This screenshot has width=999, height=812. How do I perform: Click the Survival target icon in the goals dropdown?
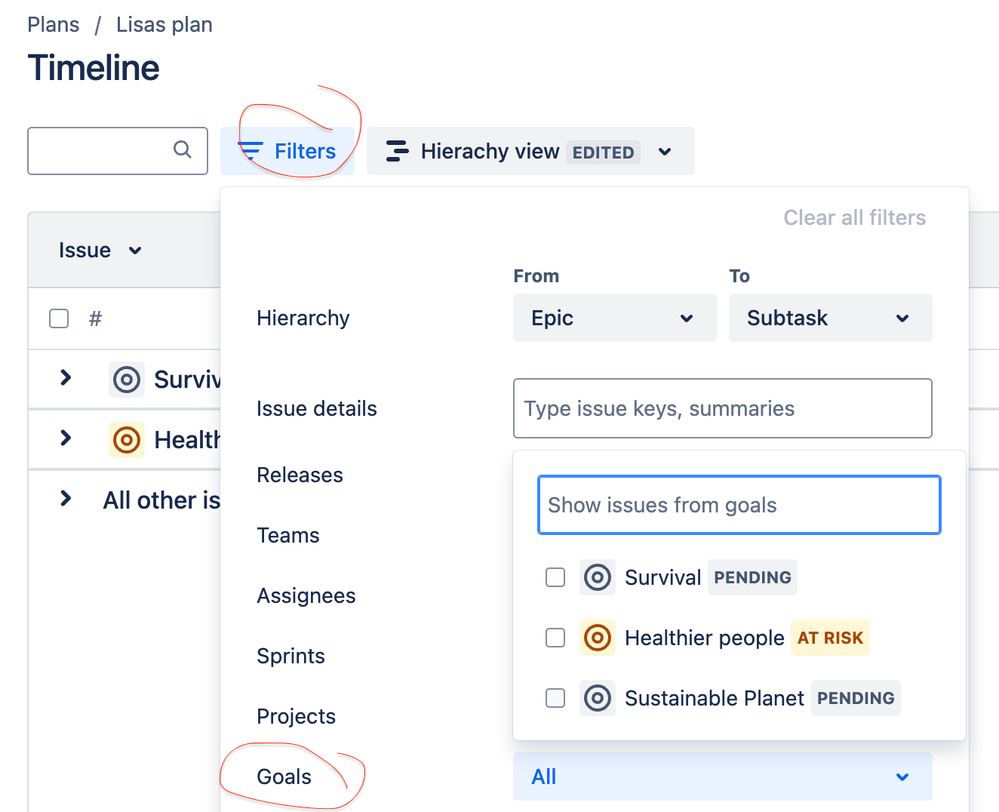pyautogui.click(x=597, y=577)
